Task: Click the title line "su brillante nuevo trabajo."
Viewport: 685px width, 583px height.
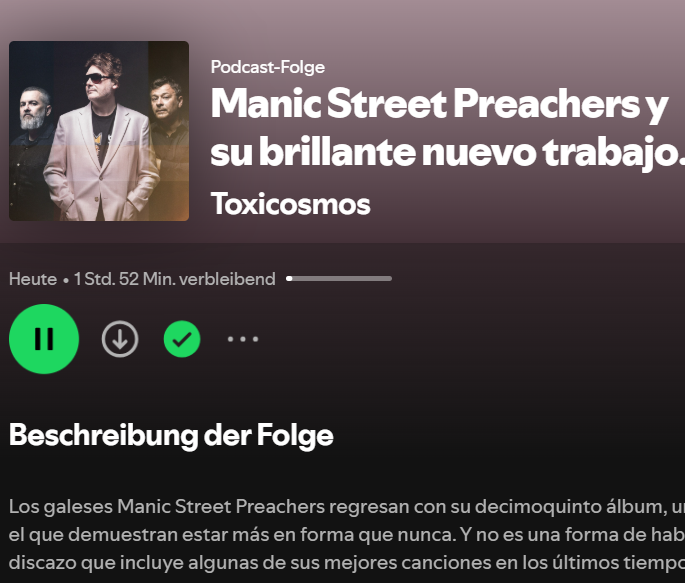Action: (x=448, y=153)
